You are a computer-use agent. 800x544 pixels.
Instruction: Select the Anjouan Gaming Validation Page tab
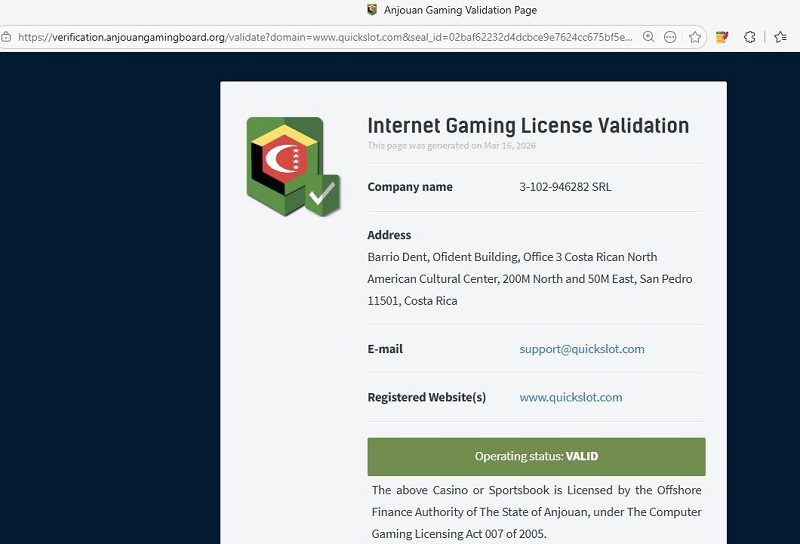(452, 10)
